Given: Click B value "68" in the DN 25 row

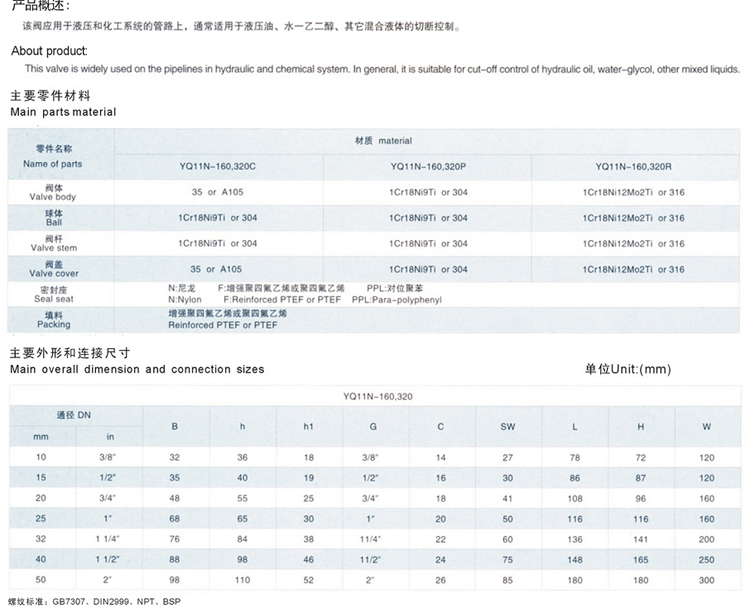Looking at the screenshot, I should click(175, 519).
